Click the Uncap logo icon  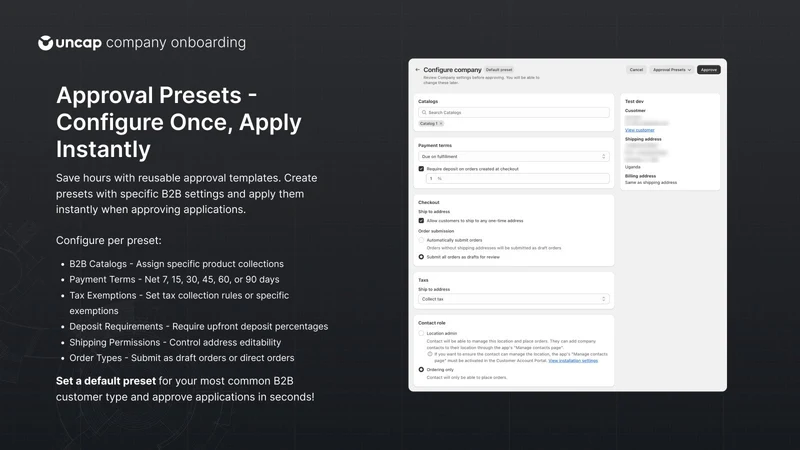coord(45,43)
